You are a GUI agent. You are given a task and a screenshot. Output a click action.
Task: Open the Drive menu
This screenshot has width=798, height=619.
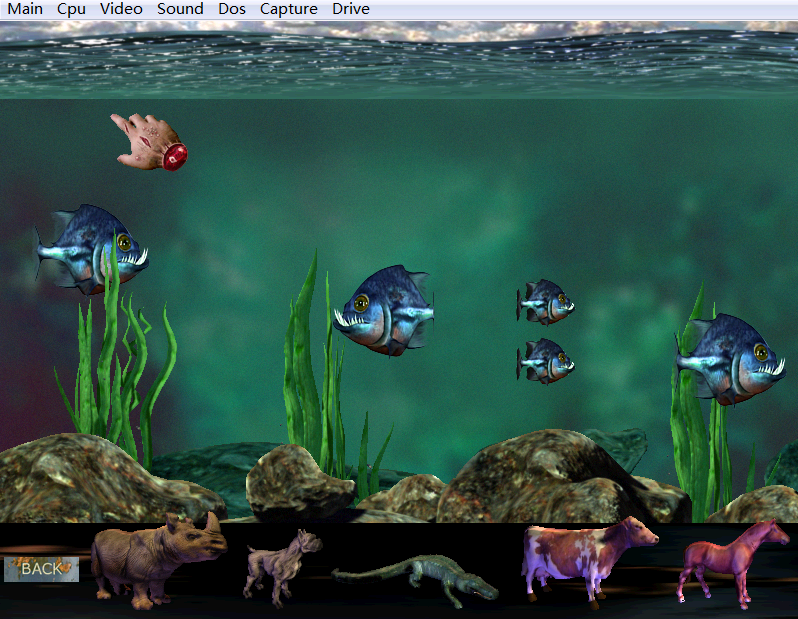tap(351, 9)
